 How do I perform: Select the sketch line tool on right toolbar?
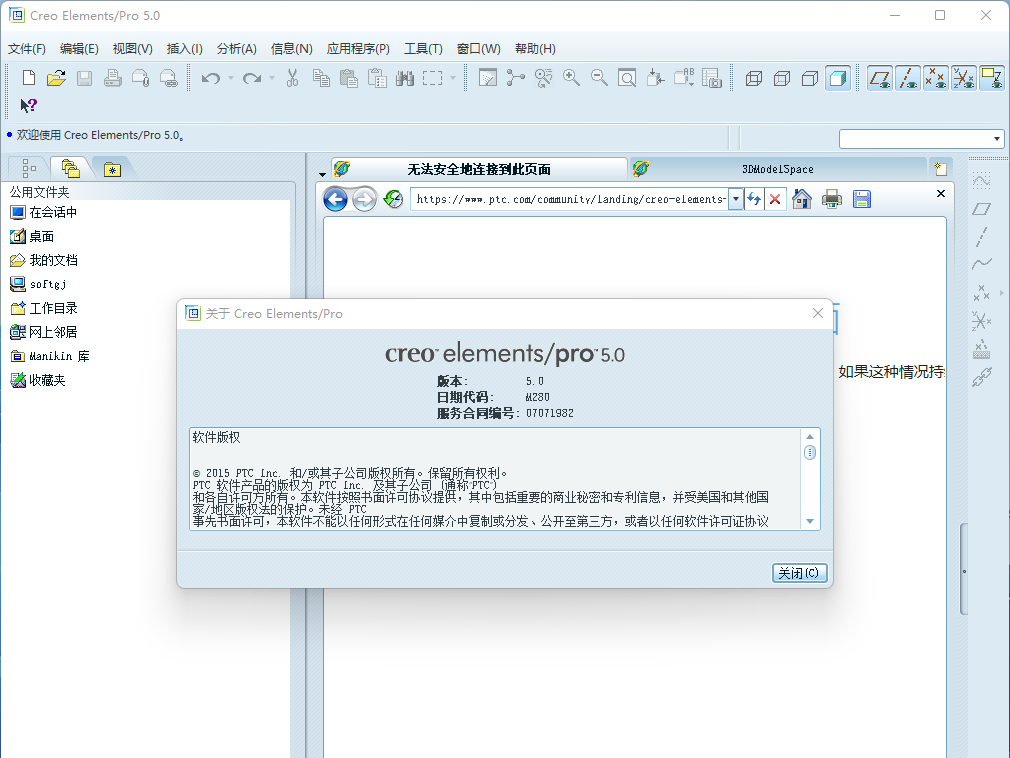pos(982,237)
